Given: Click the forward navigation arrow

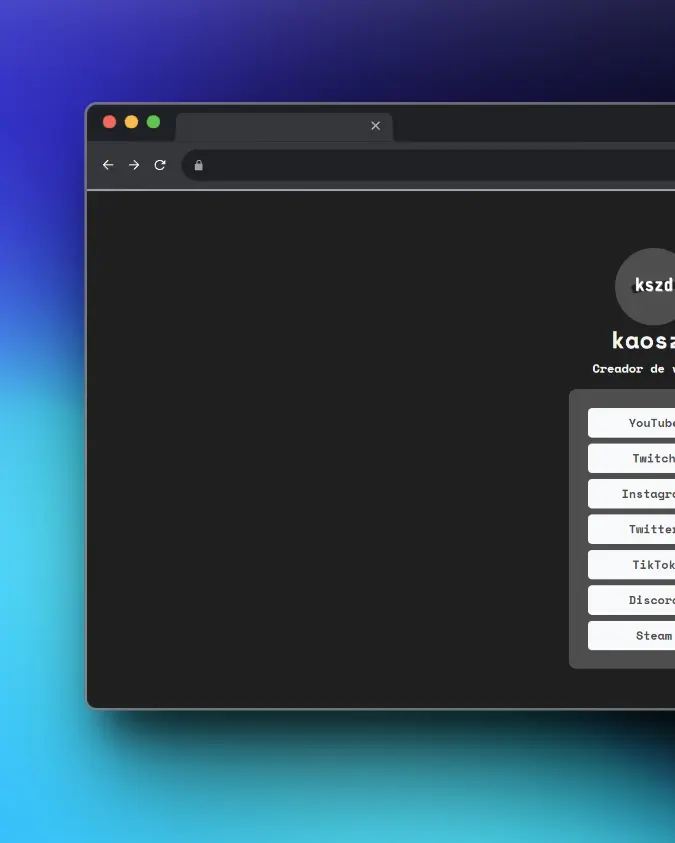Looking at the screenshot, I should (x=134, y=165).
